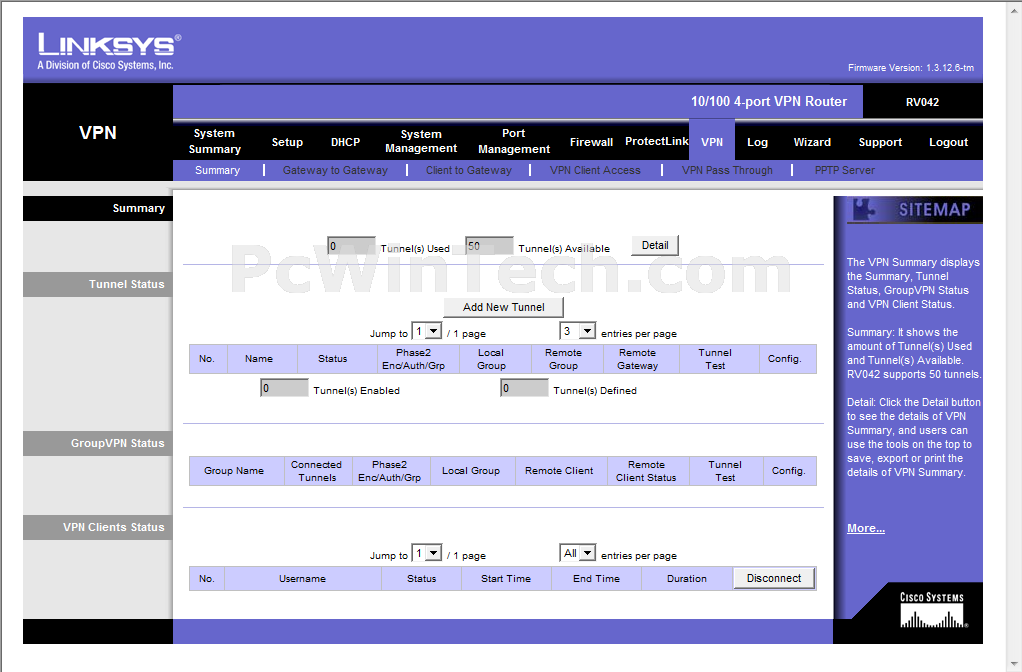This screenshot has height=672, width=1022.
Task: Click the 'Username' column header
Action: coord(302,578)
